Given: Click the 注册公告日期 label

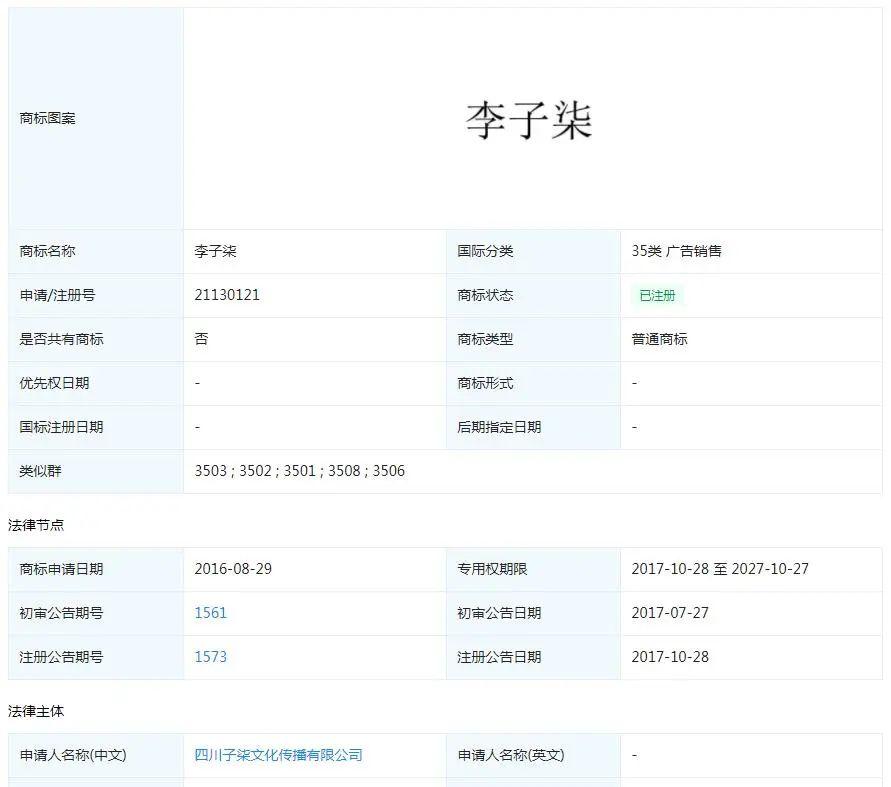Looking at the screenshot, I should (x=499, y=657).
